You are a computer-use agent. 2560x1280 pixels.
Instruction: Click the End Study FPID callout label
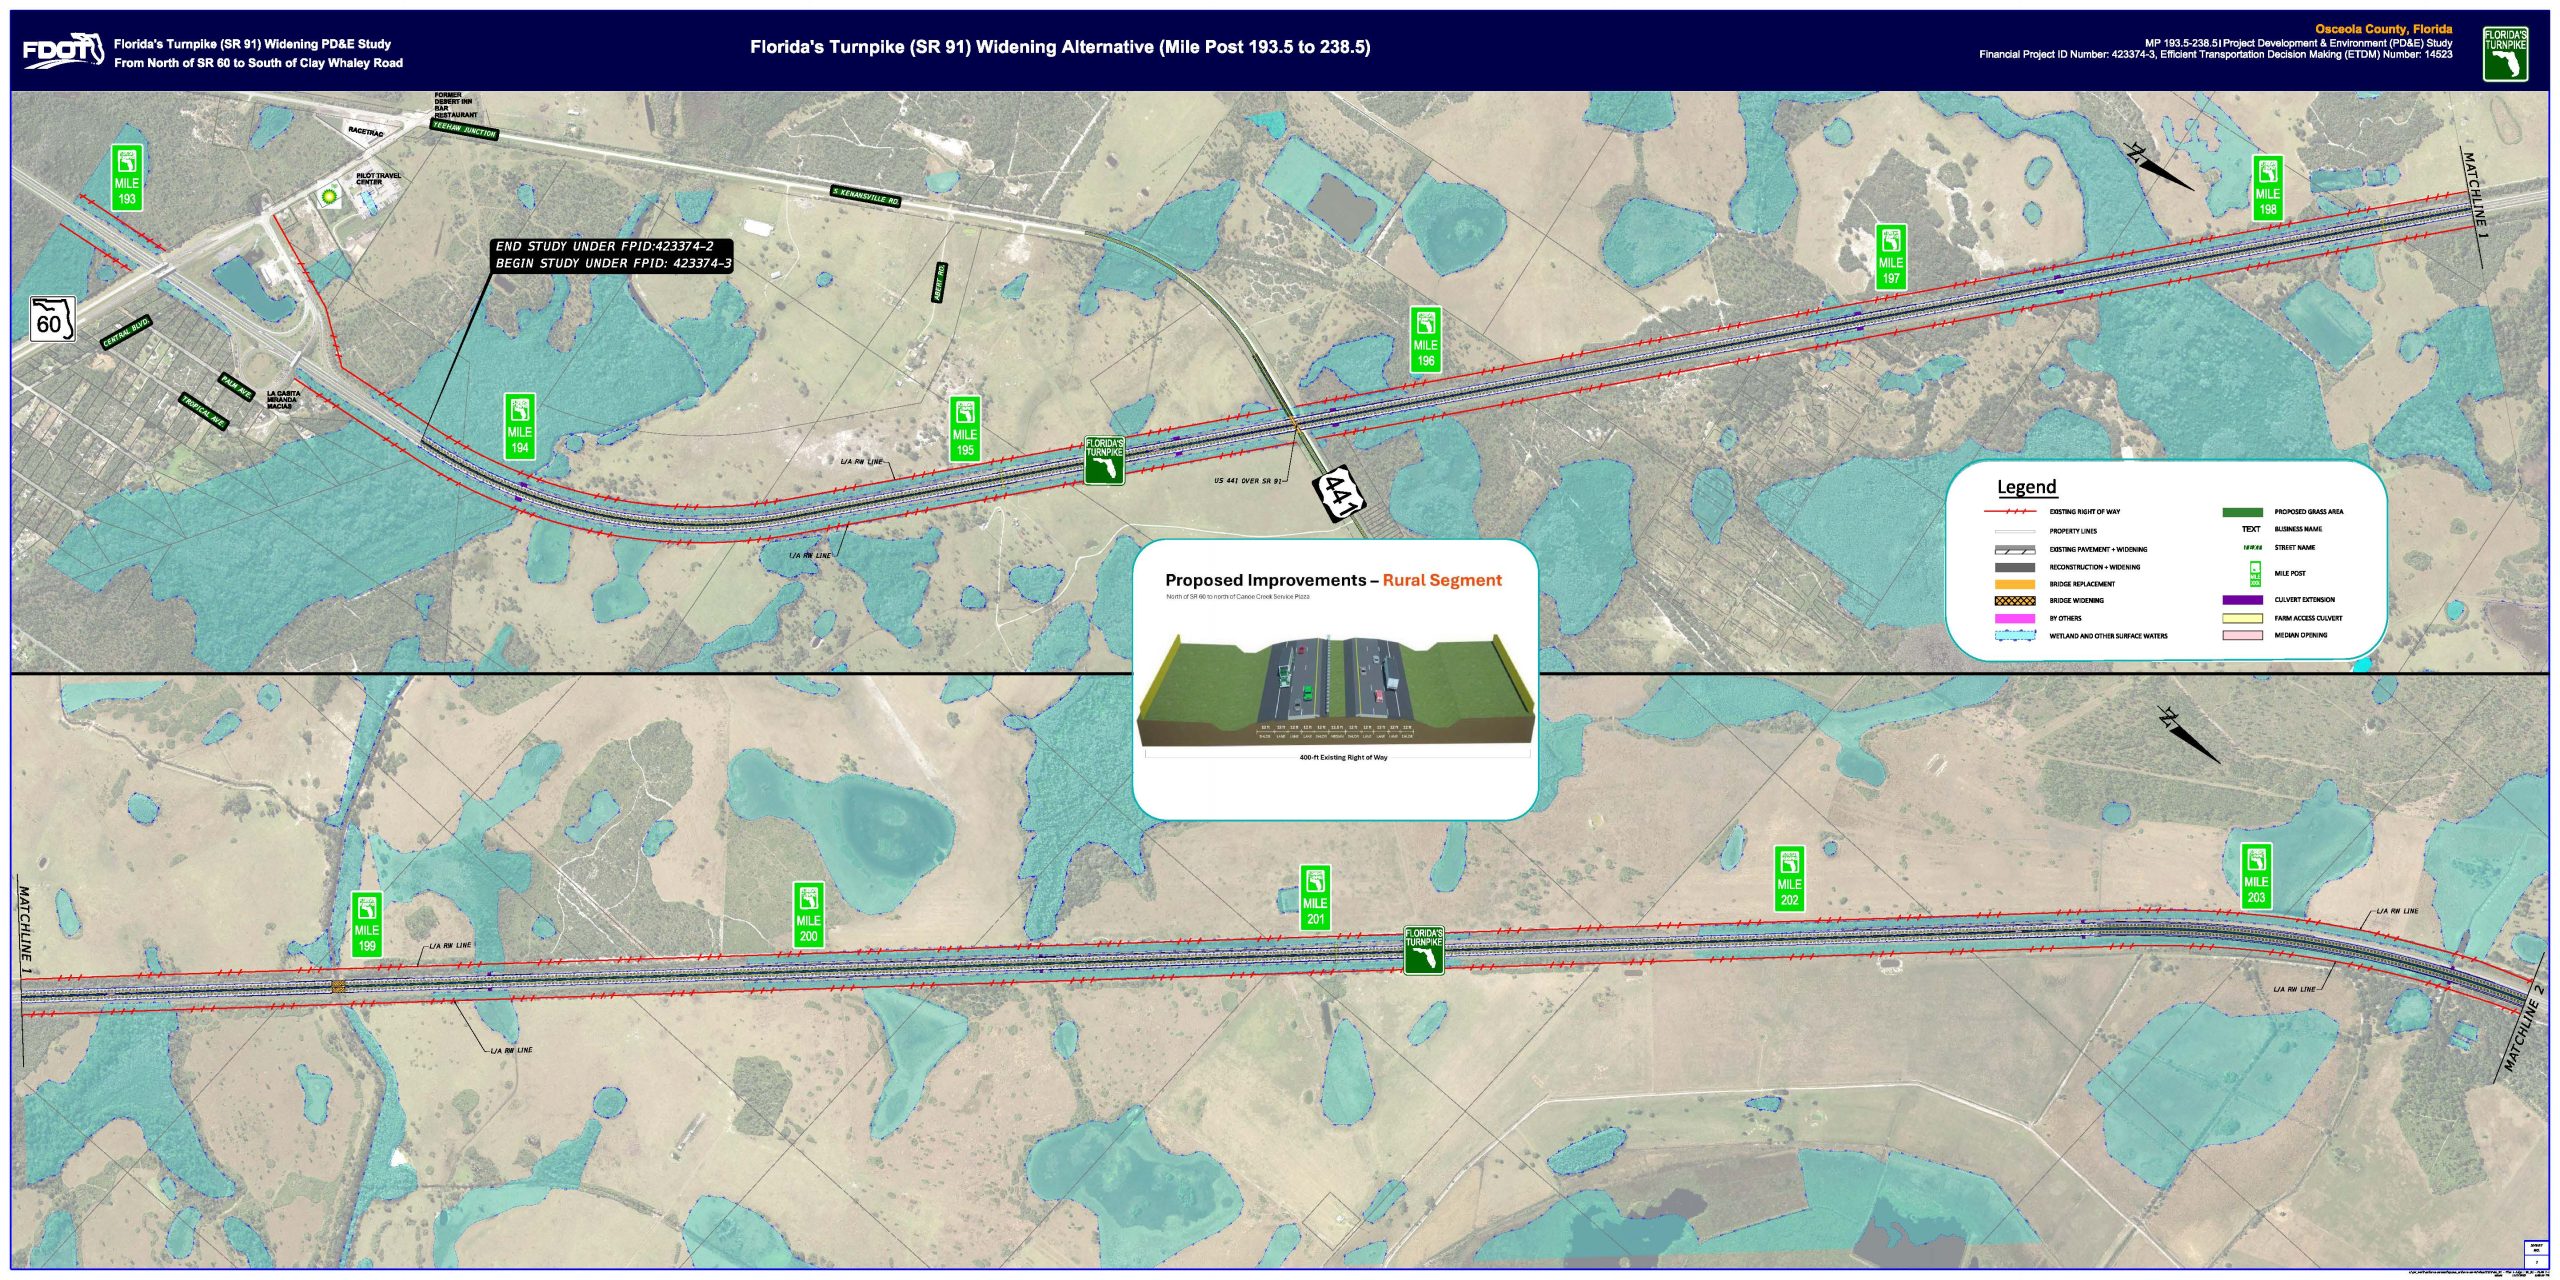click(x=613, y=255)
